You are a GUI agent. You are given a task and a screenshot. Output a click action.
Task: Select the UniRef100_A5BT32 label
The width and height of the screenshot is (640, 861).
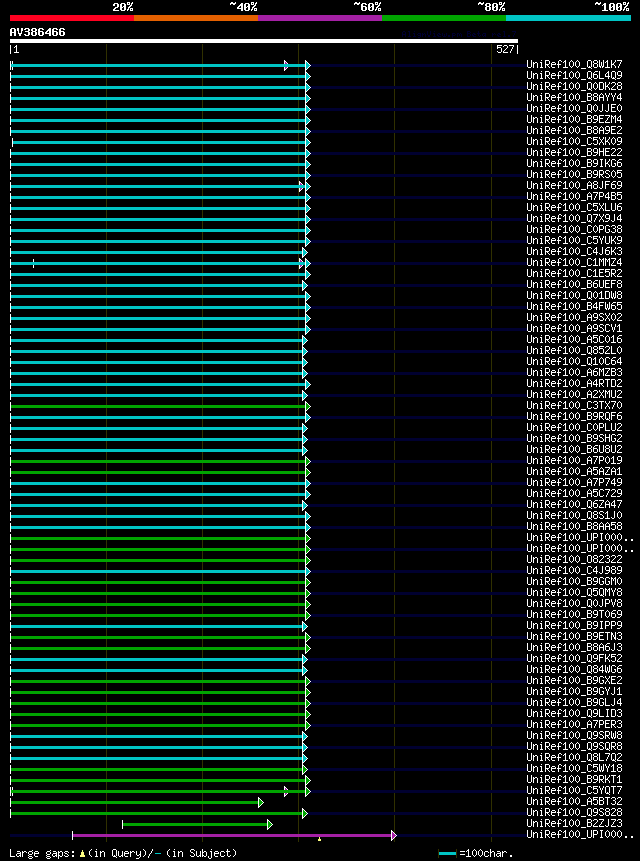point(574,801)
